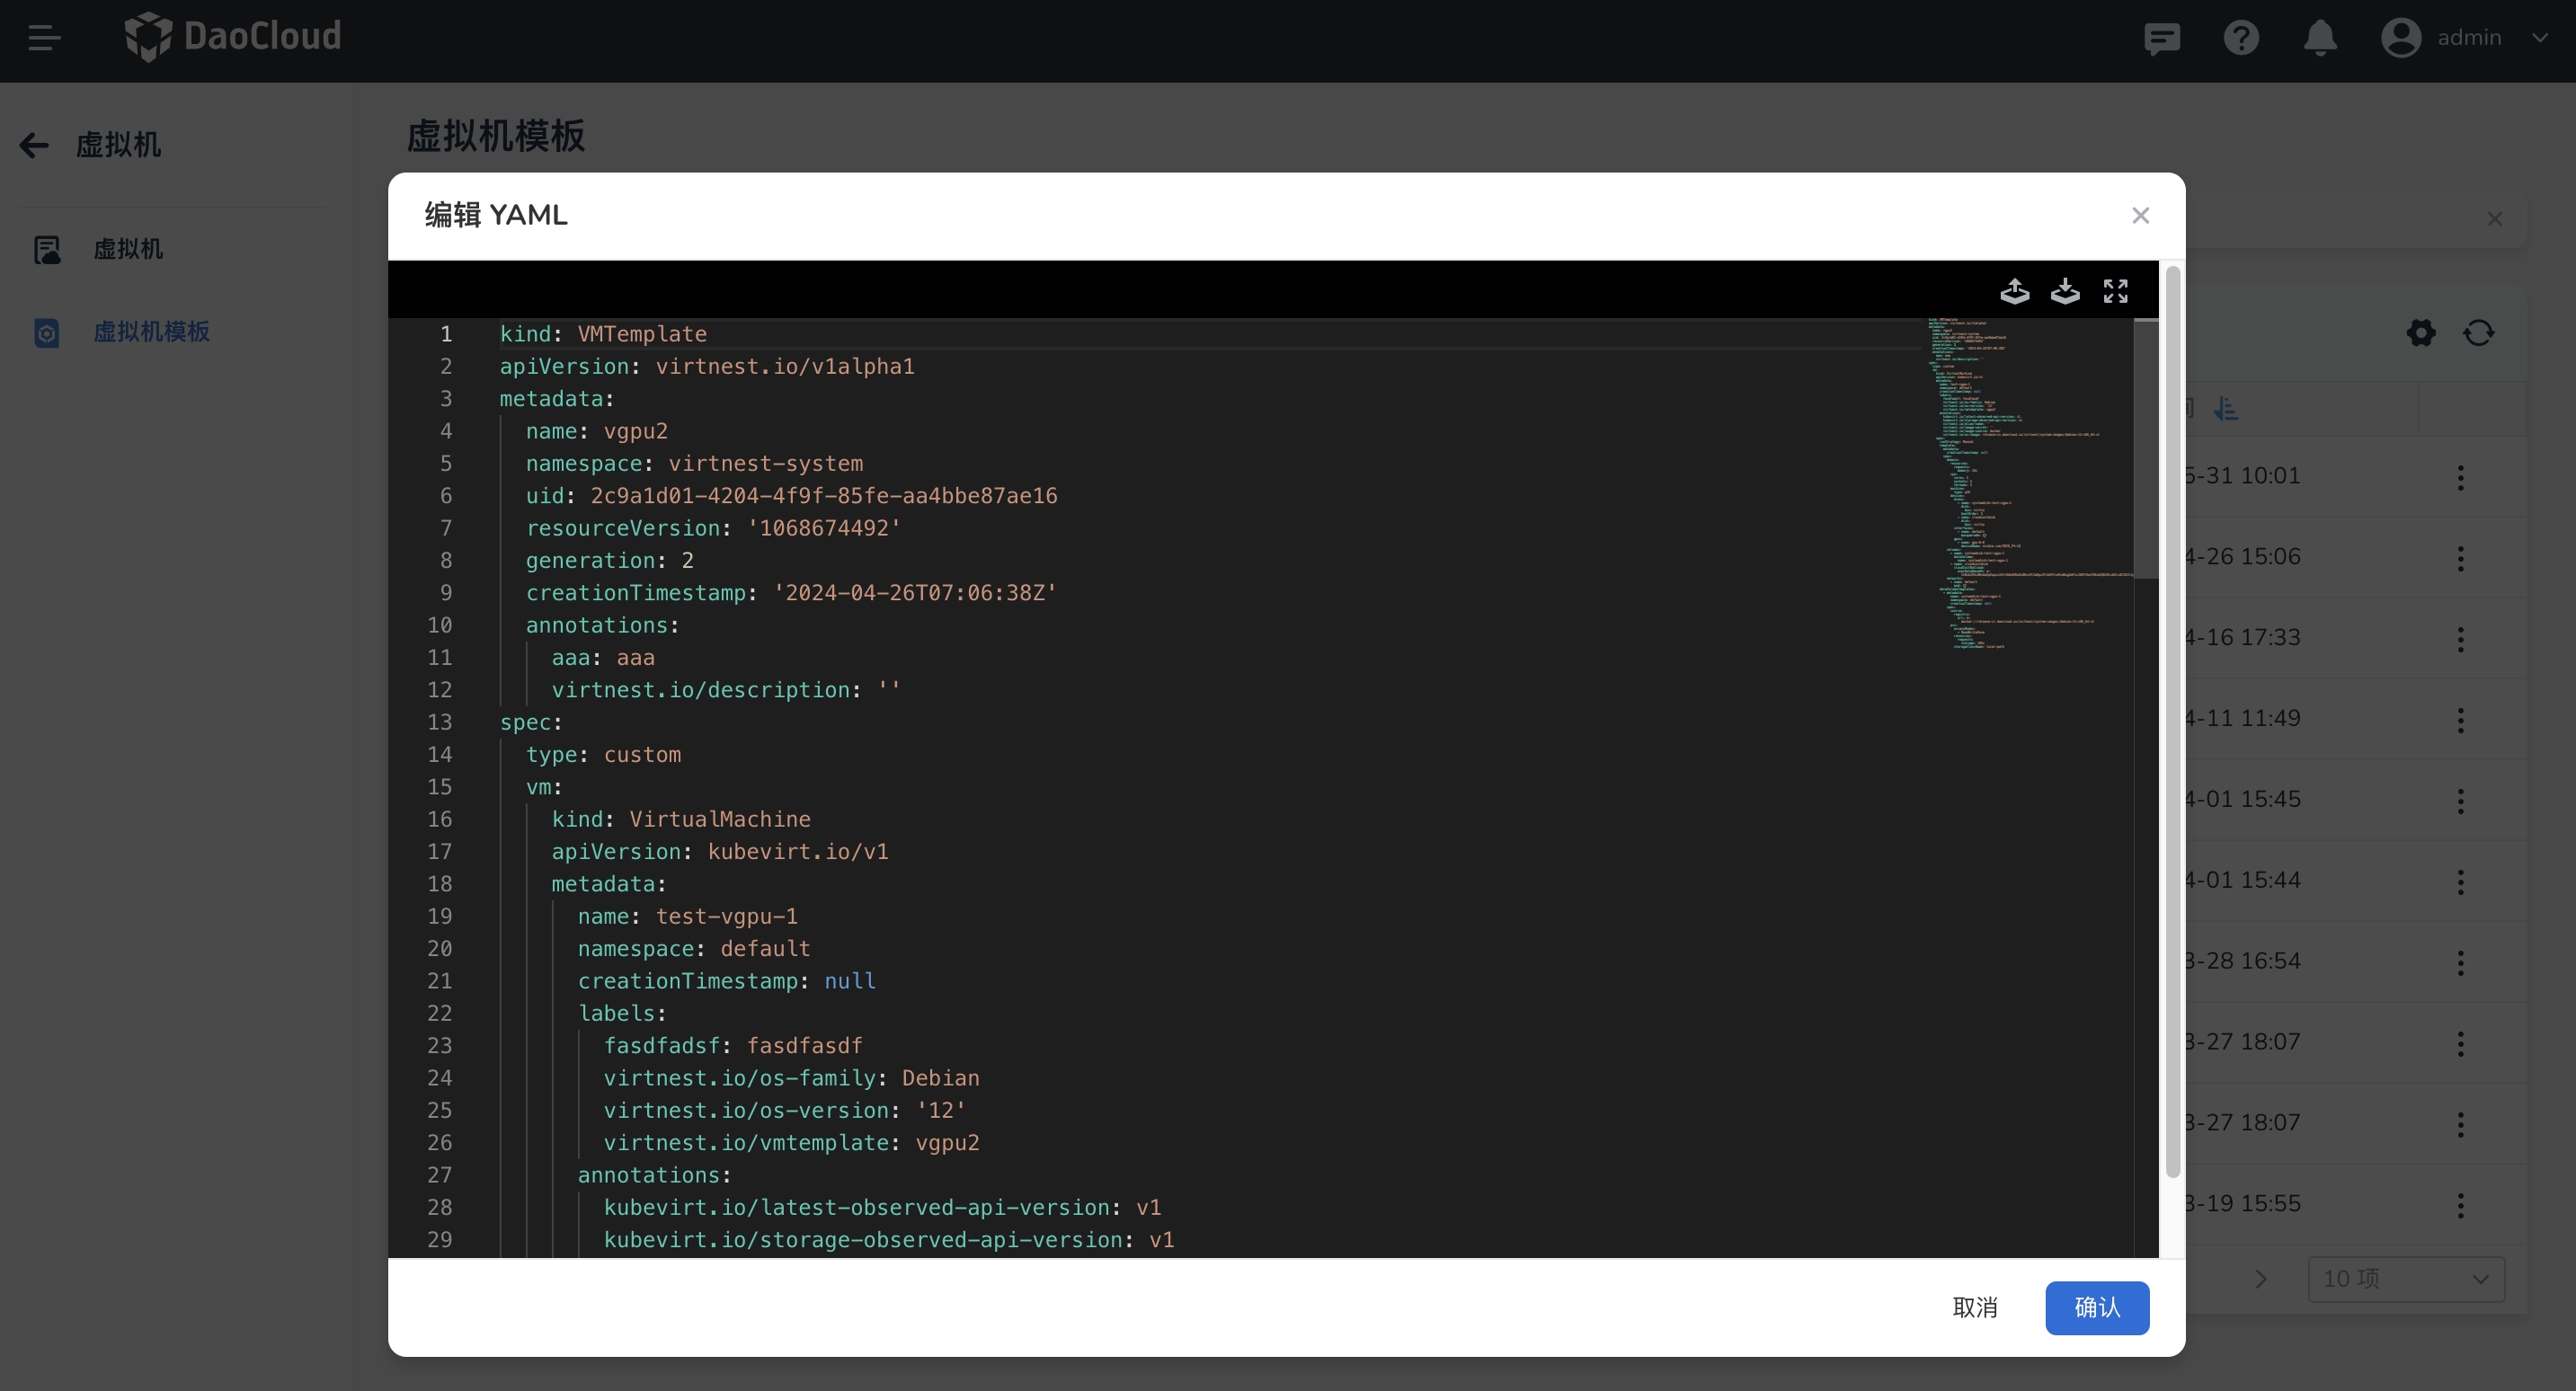Click the 取消 button
2576x1391 pixels.
pos(1974,1307)
